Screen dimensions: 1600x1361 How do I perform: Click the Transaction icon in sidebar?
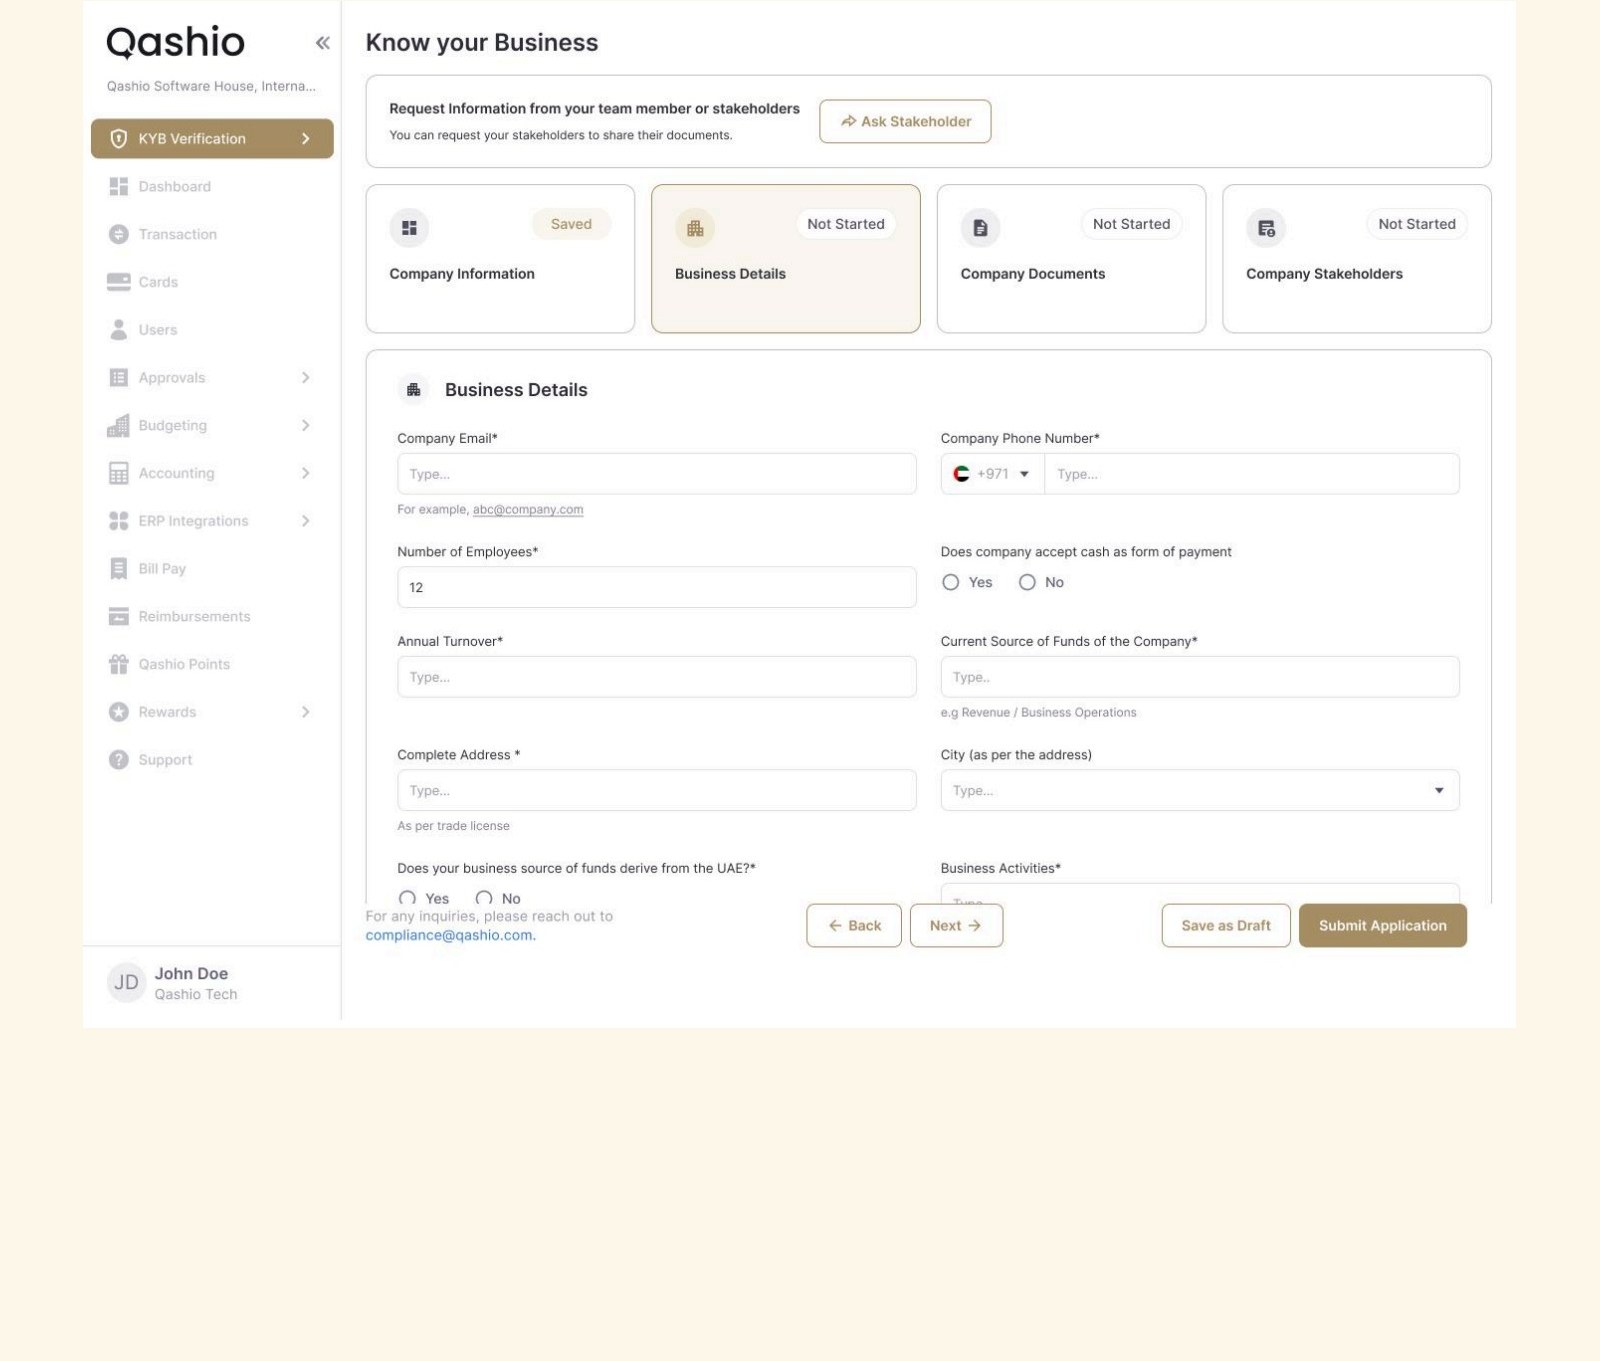[x=118, y=234]
